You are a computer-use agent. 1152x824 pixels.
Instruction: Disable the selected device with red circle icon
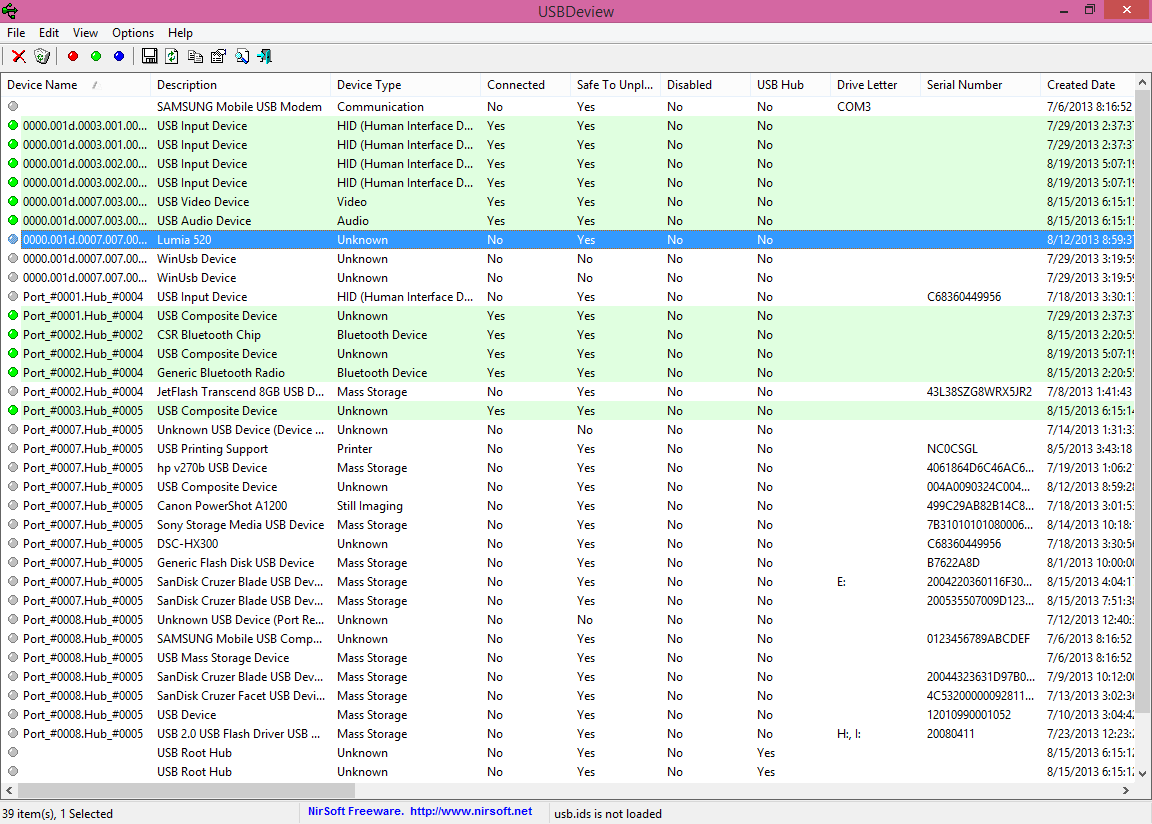click(x=72, y=56)
